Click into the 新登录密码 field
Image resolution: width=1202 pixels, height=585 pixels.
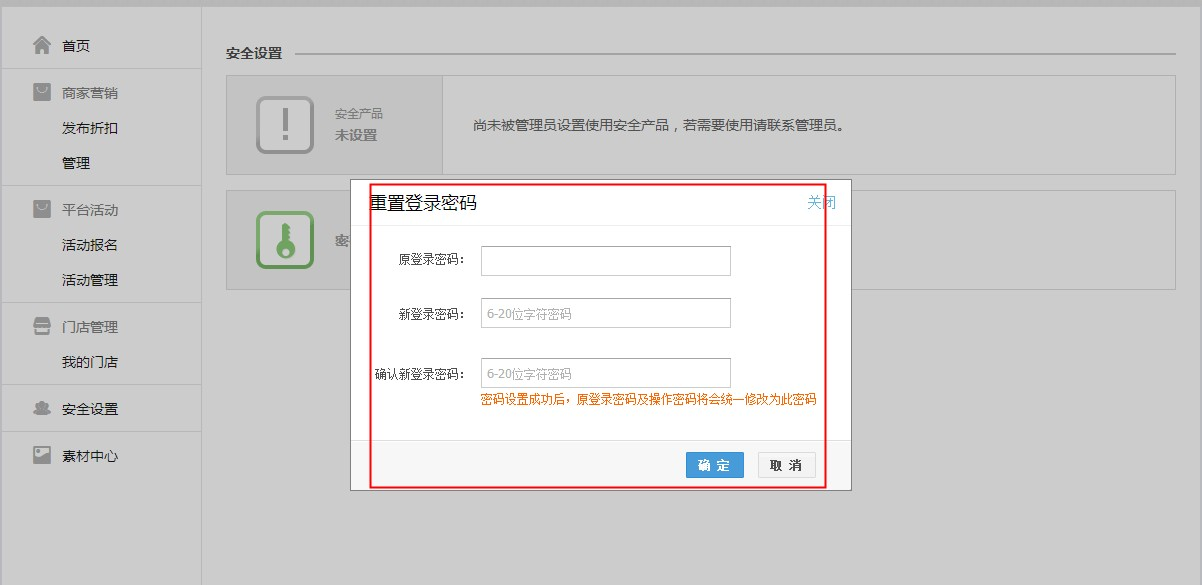coord(605,313)
